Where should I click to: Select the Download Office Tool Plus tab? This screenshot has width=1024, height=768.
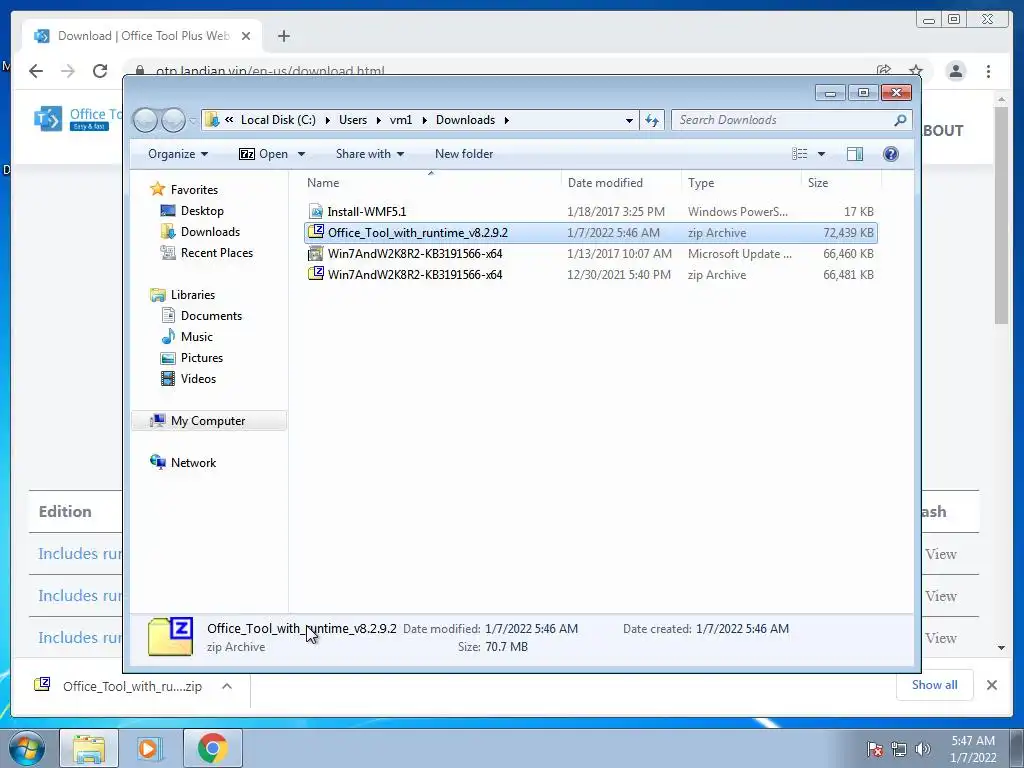(143, 36)
